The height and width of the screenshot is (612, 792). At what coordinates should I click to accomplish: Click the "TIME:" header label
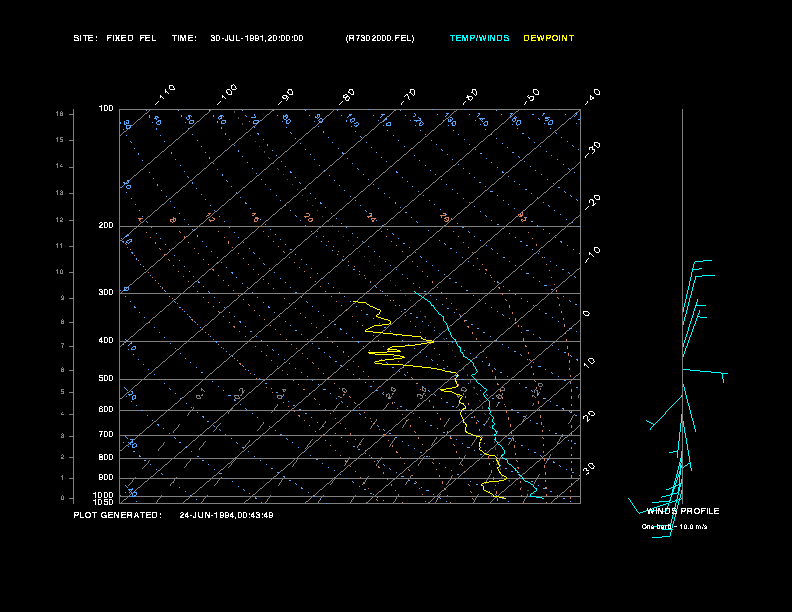(184, 38)
